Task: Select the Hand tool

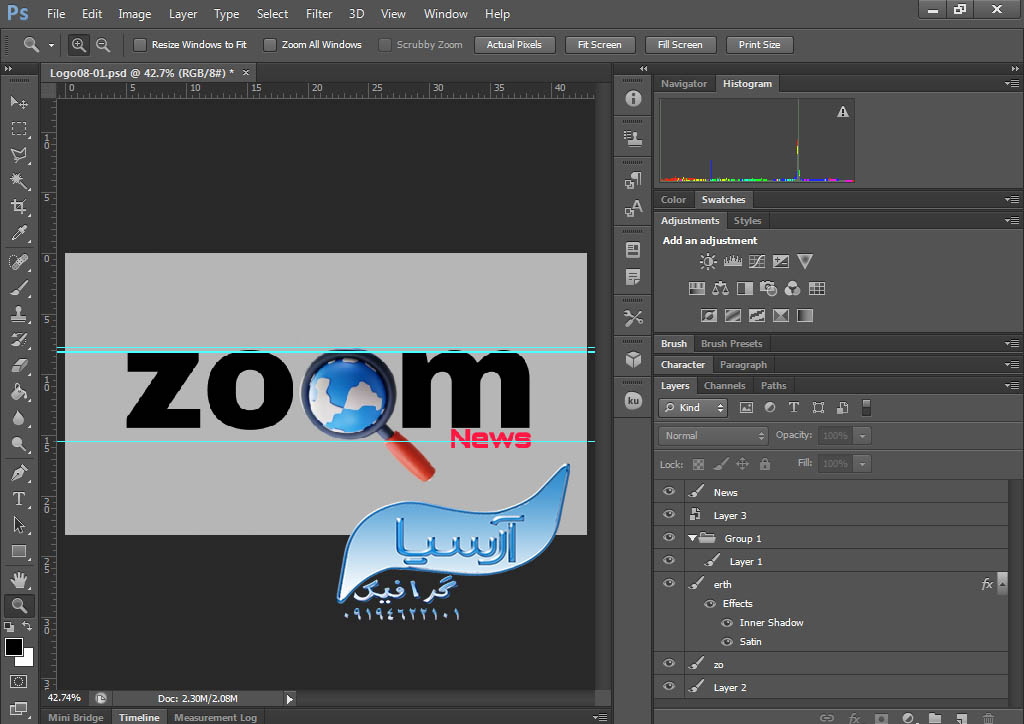Action: click(18, 579)
